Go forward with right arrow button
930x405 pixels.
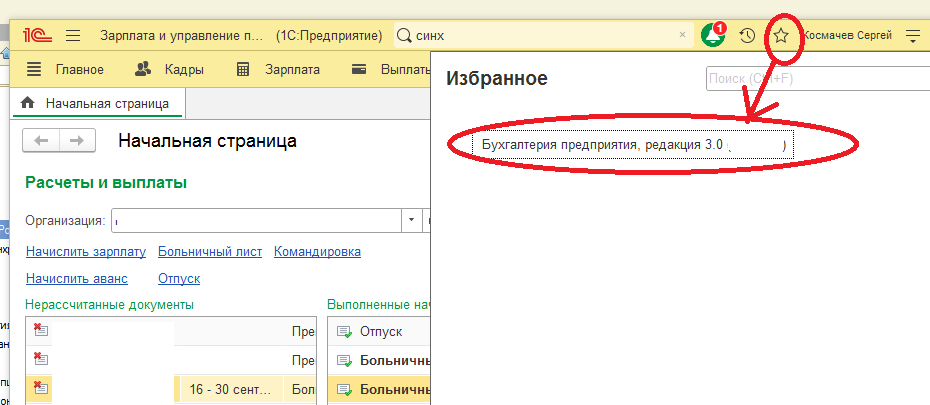click(x=76, y=141)
